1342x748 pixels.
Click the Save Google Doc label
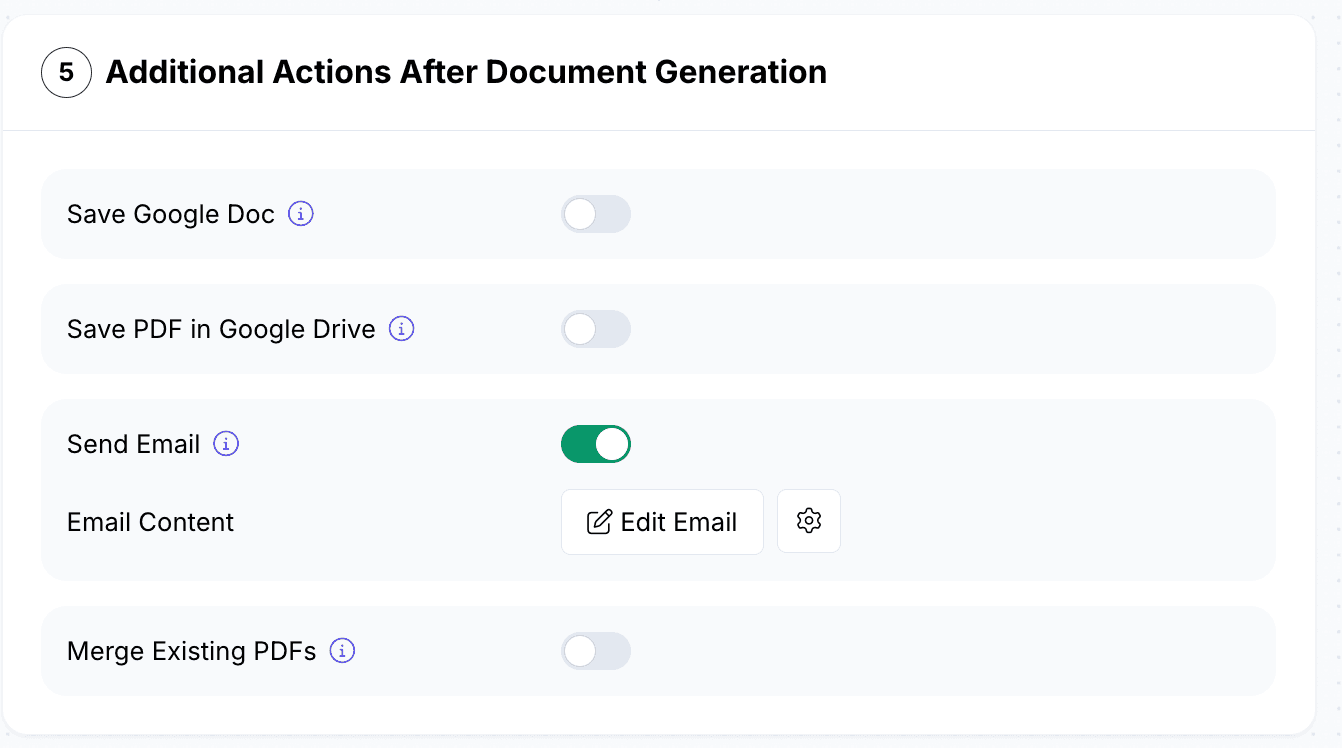pyautogui.click(x=171, y=215)
